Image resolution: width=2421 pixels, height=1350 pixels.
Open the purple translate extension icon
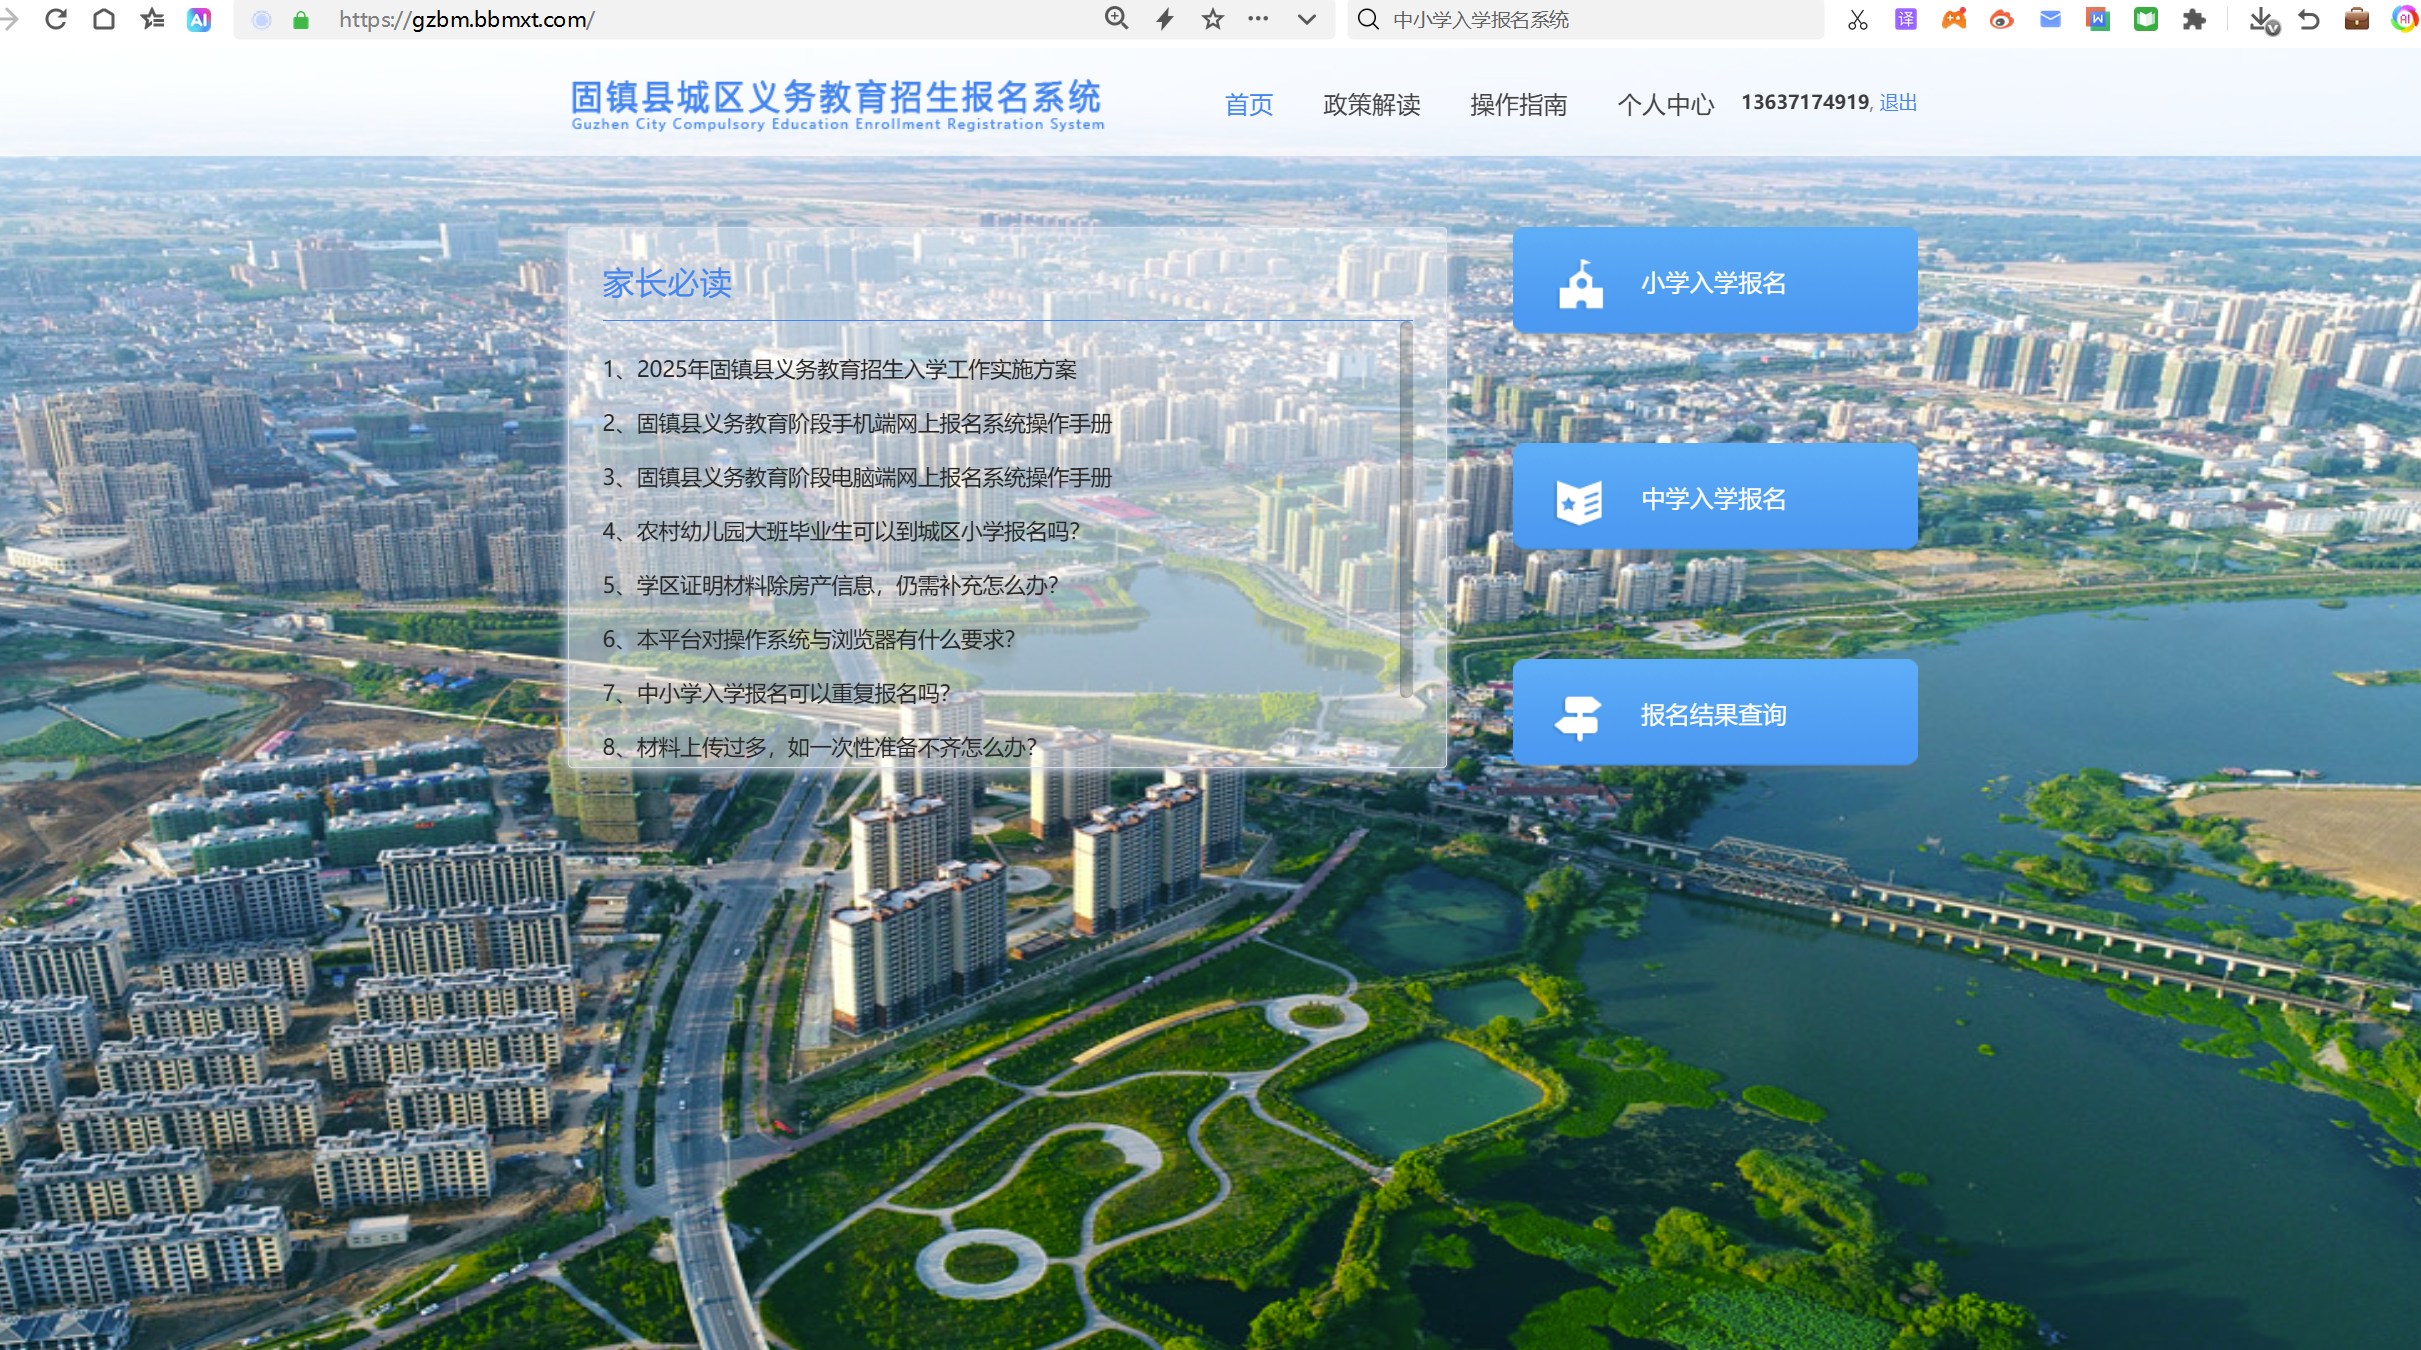coord(1906,19)
